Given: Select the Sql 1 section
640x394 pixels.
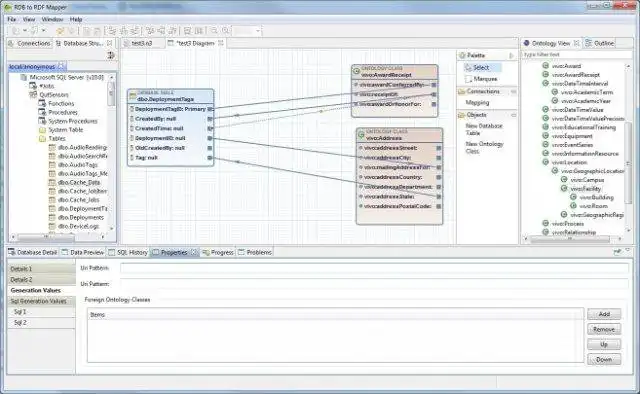Looking at the screenshot, I should click(42, 312).
